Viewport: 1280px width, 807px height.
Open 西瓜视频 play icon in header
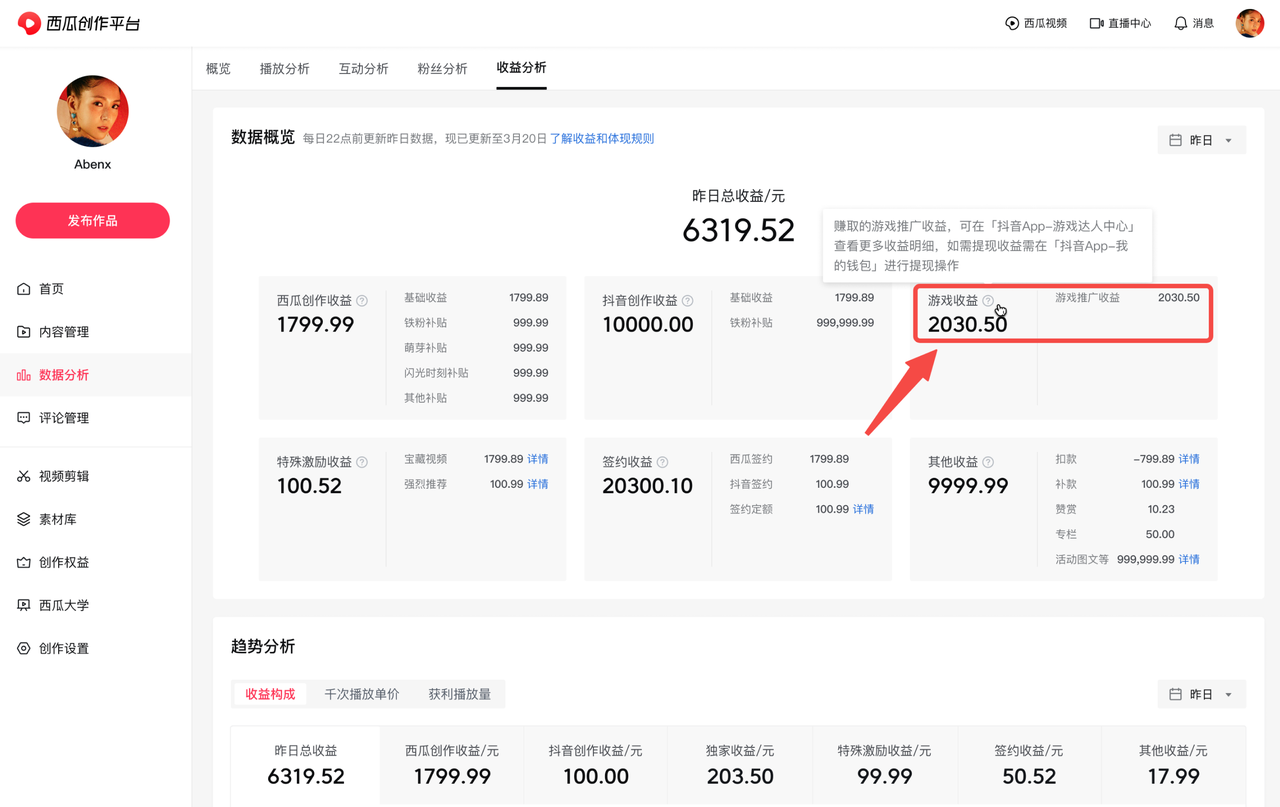click(x=1012, y=23)
